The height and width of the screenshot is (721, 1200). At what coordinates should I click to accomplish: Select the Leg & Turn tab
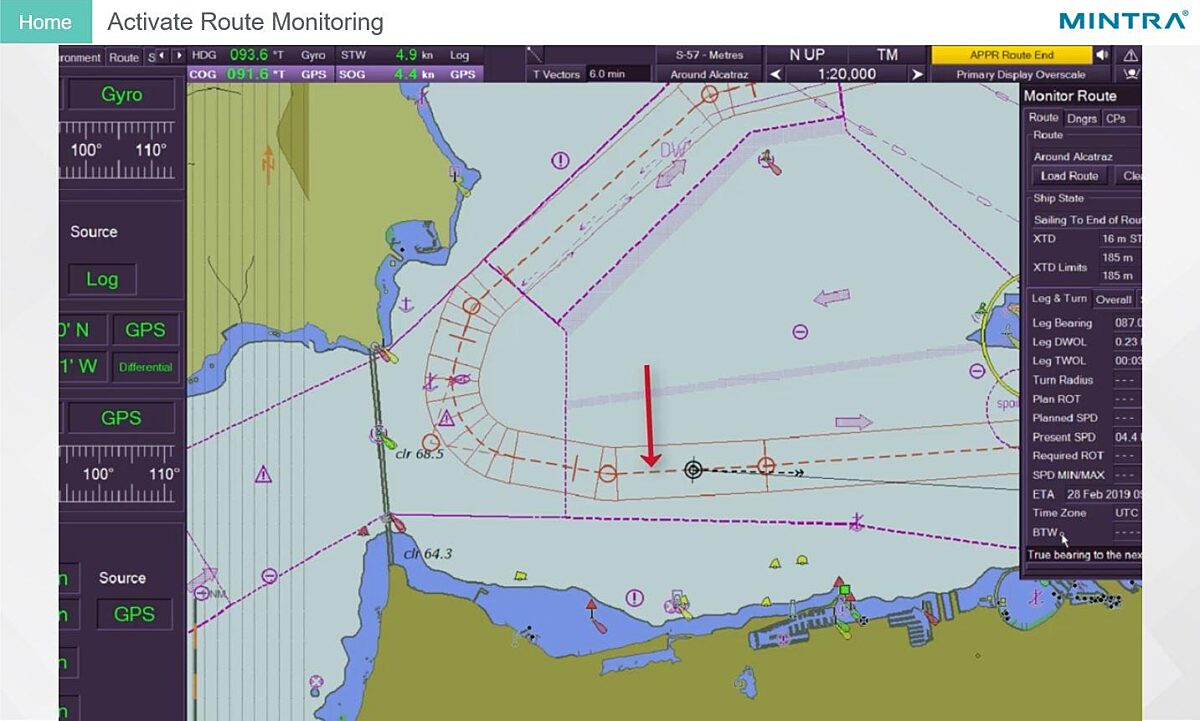1059,299
